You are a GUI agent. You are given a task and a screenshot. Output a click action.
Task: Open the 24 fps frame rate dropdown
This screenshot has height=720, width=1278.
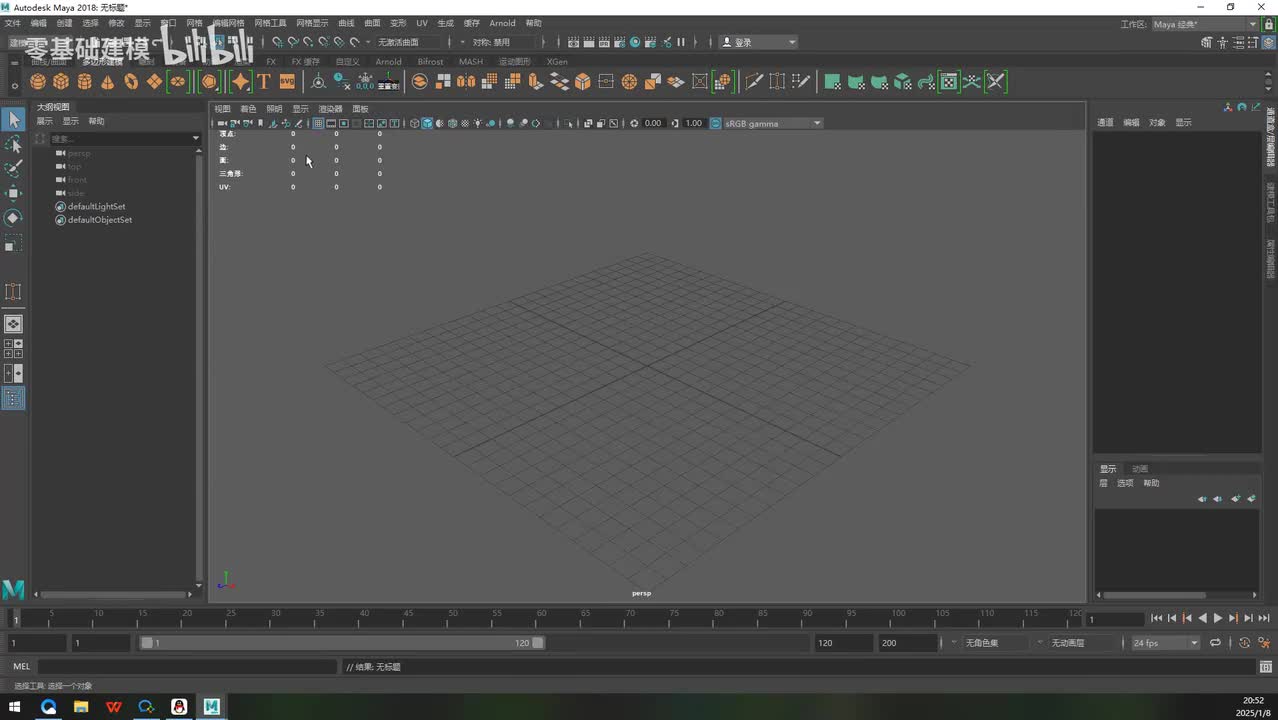pos(1165,643)
